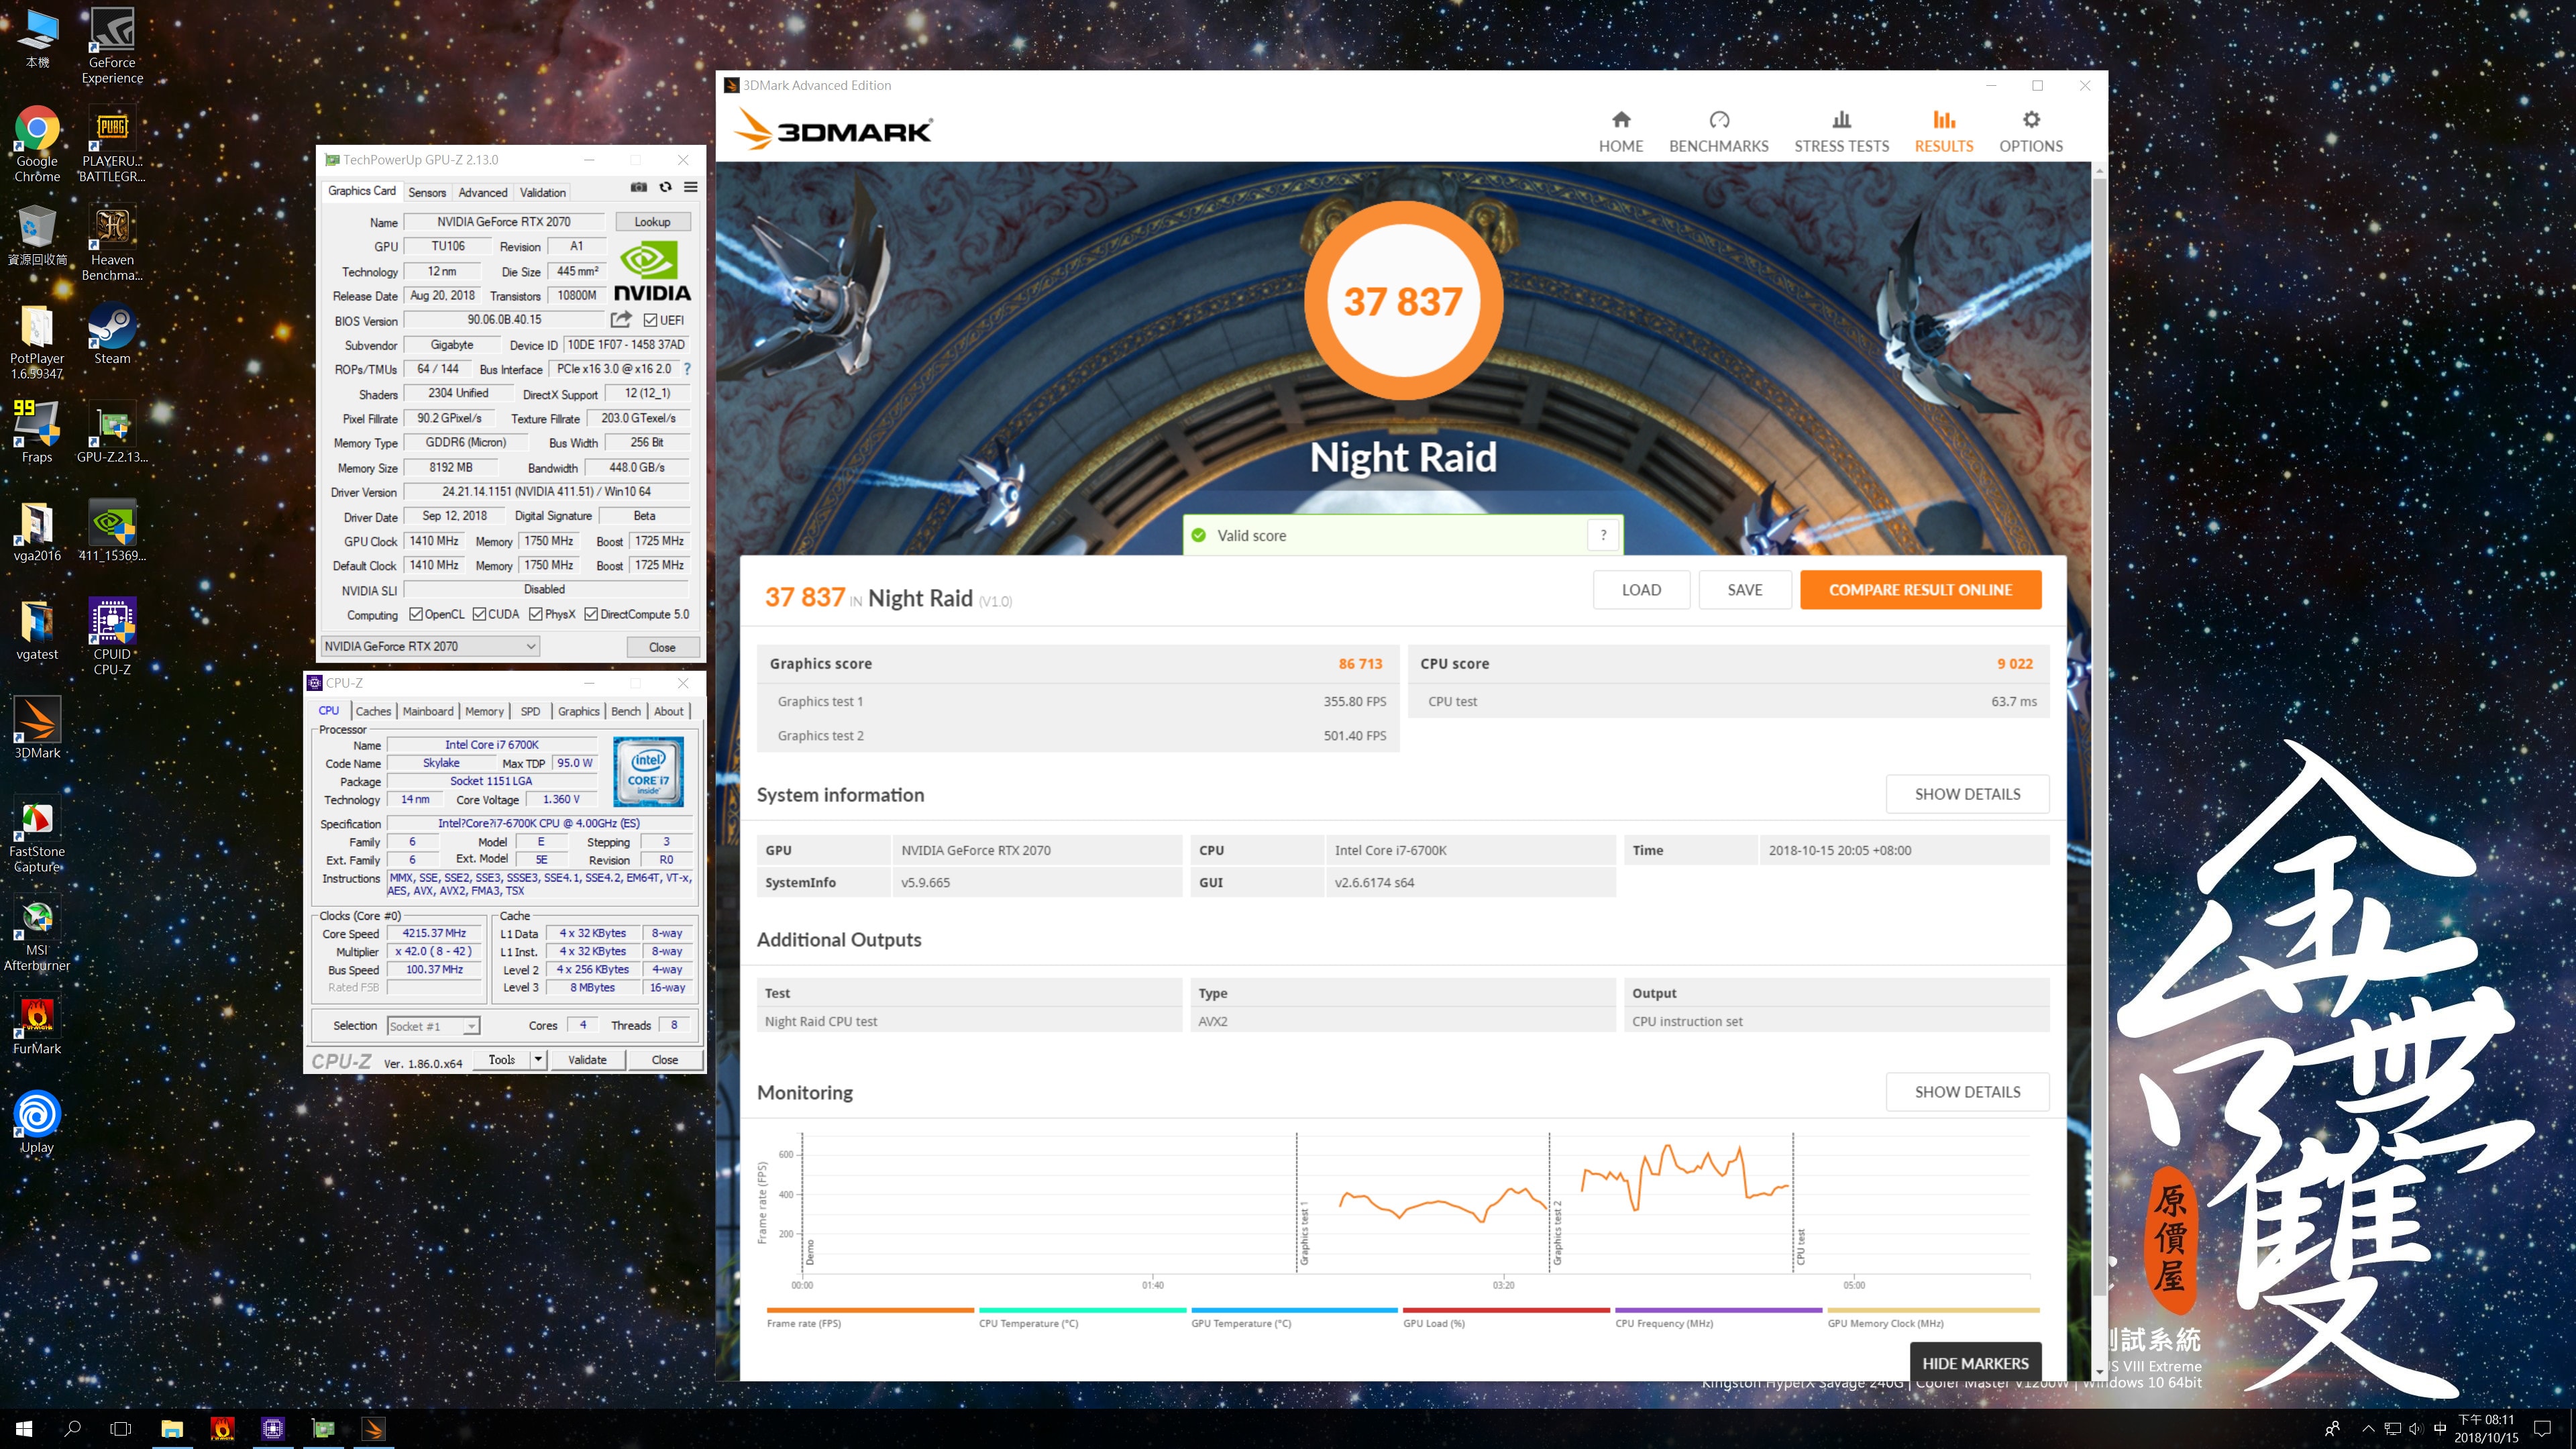Open the 3DMark Home page
Image resolution: width=2576 pixels, height=1449 pixels.
coord(1620,132)
